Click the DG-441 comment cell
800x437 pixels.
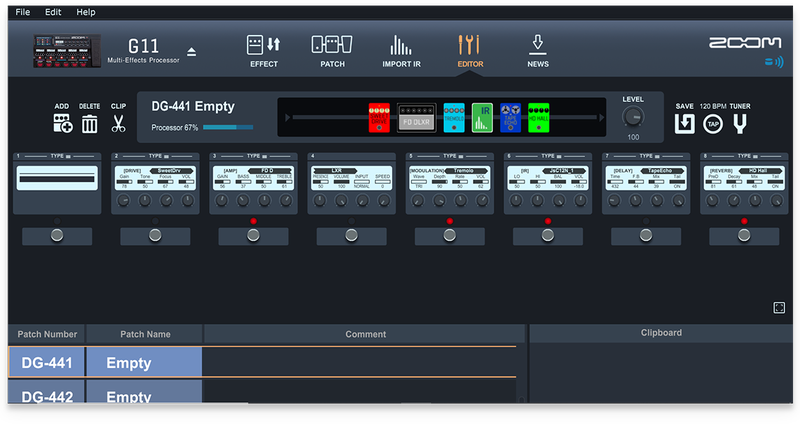359,363
